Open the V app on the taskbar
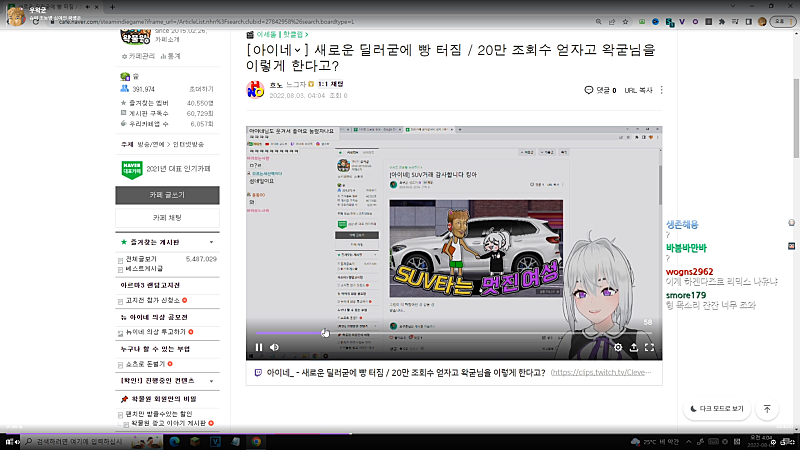Image resolution: width=800 pixels, height=450 pixels. click(215, 442)
